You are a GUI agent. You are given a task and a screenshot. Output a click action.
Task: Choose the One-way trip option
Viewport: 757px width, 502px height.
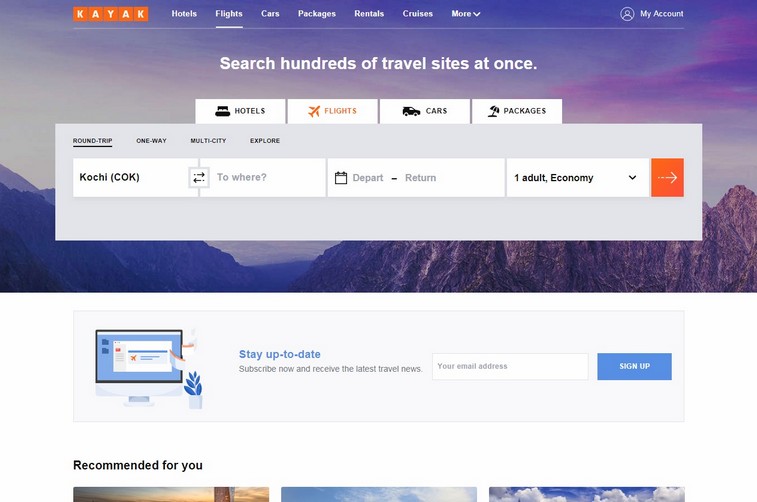click(151, 141)
